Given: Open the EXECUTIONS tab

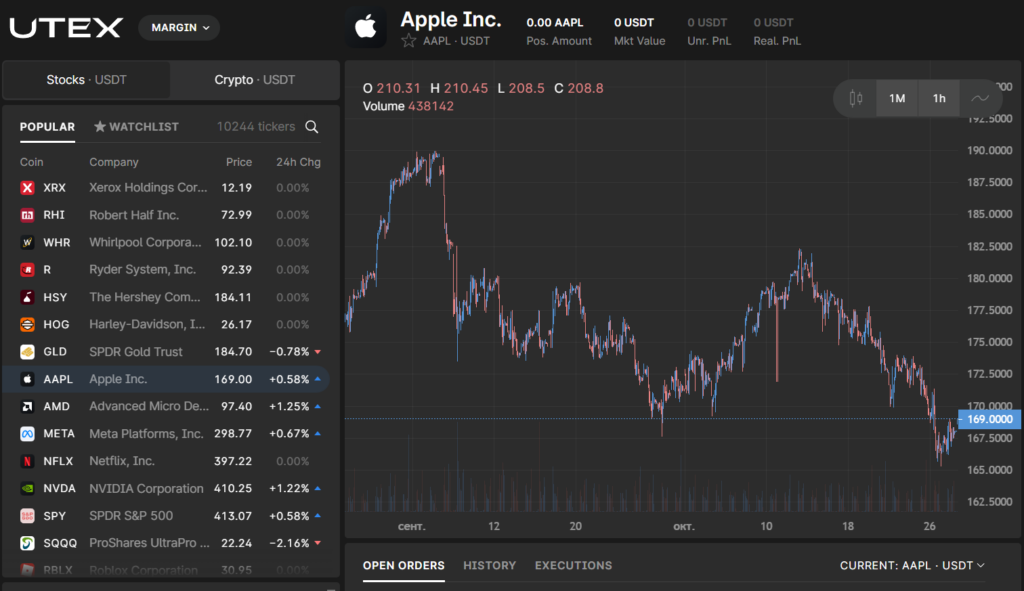Looking at the screenshot, I should tap(573, 566).
